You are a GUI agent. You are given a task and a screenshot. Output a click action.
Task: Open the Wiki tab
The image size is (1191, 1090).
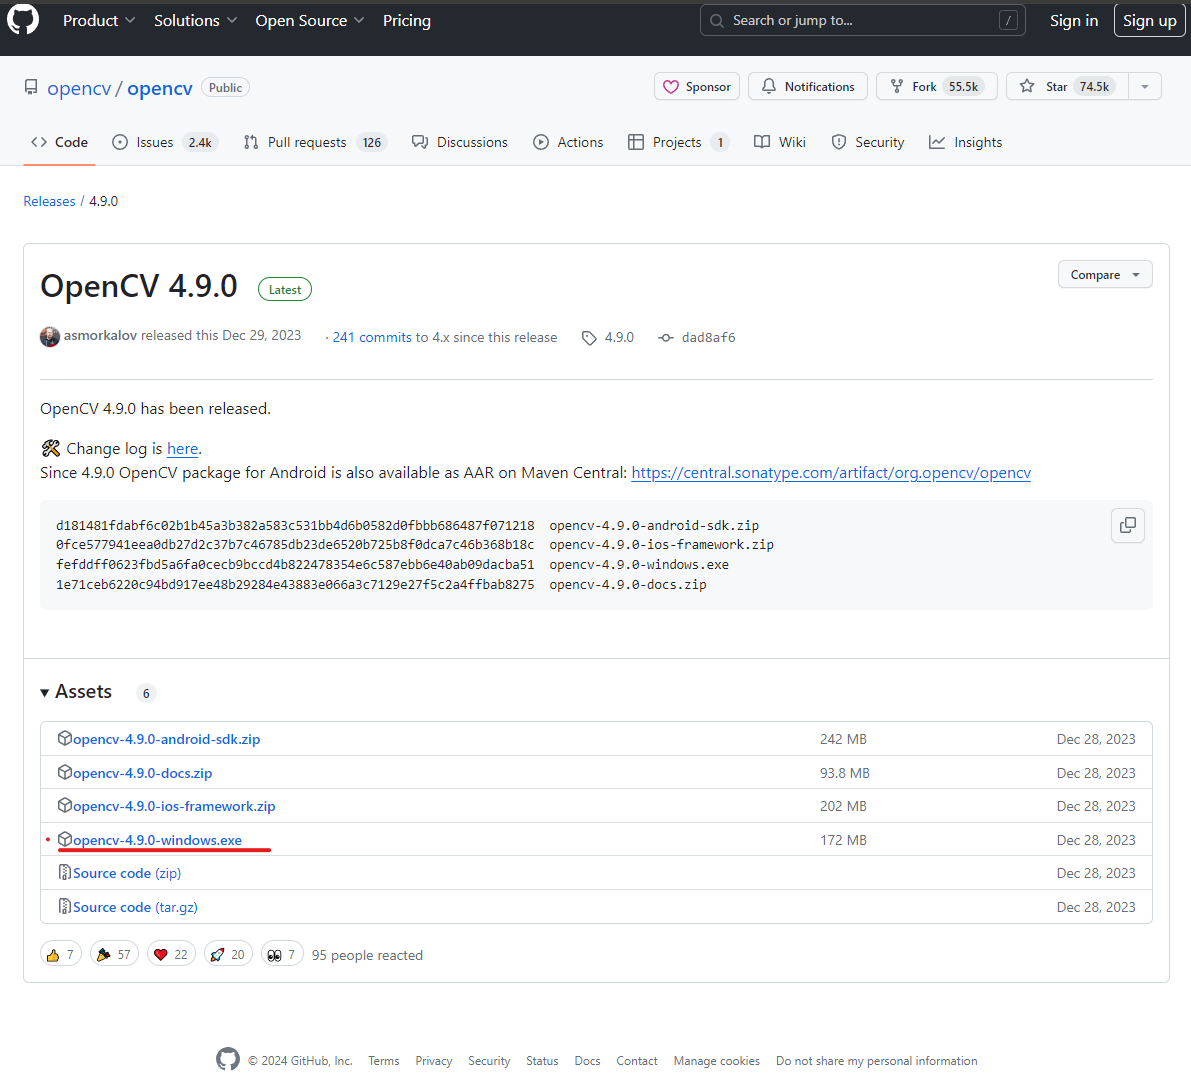[779, 142]
